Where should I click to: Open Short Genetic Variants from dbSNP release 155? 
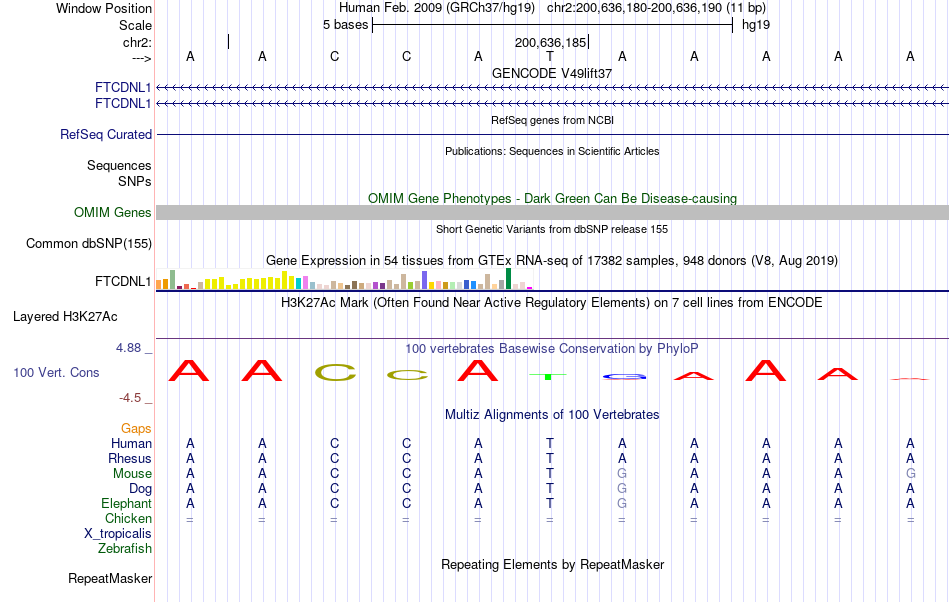pos(552,229)
